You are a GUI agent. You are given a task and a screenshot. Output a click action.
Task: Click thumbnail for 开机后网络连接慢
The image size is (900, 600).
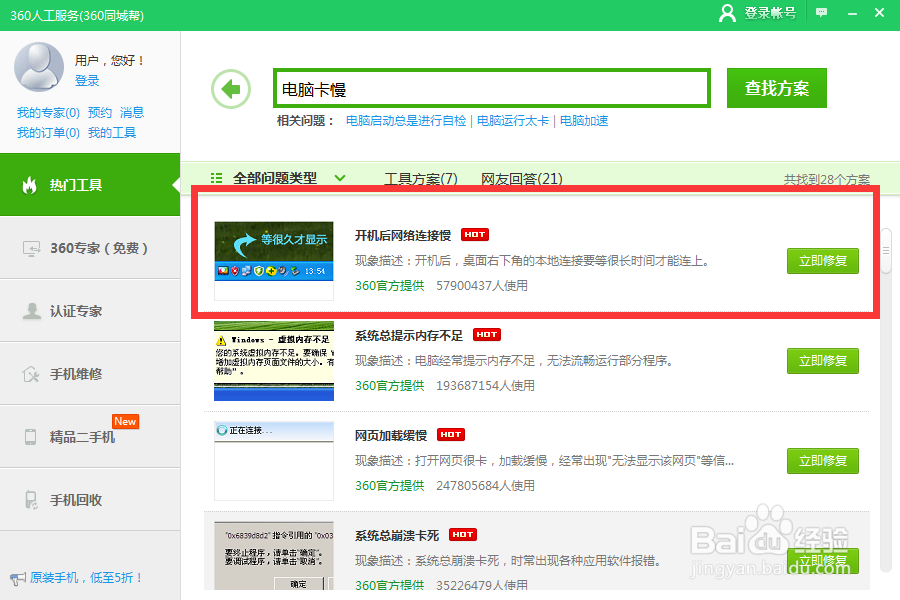point(274,261)
